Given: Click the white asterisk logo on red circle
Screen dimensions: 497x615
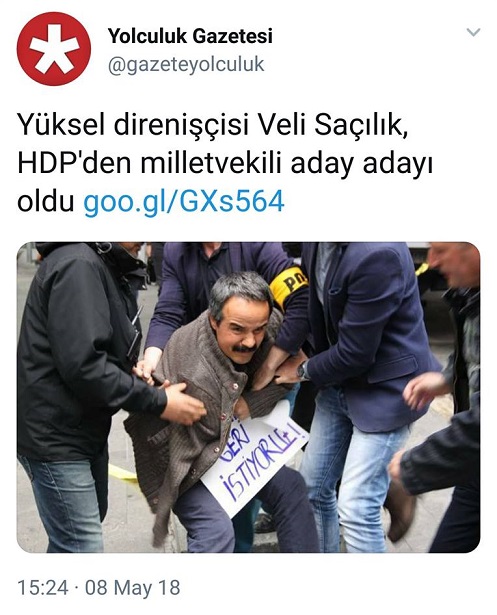Looking at the screenshot, I should (54, 49).
